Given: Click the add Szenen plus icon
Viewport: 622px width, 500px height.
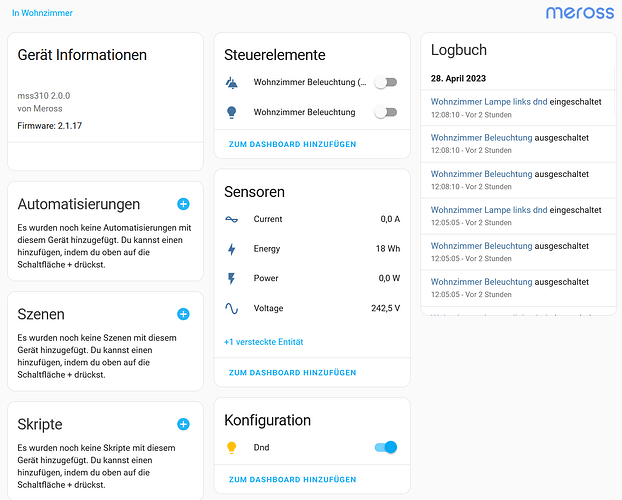Looking at the screenshot, I should (183, 314).
